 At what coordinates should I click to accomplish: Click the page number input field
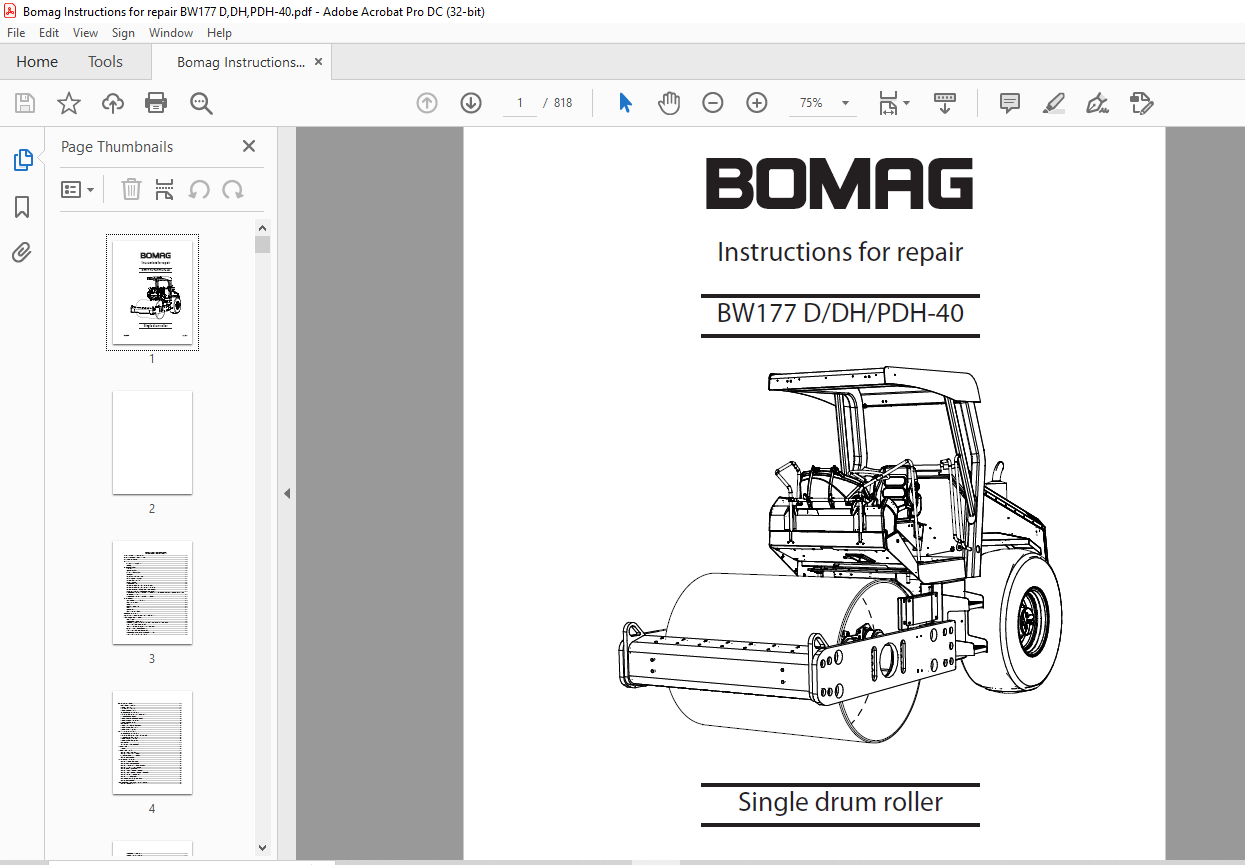click(x=519, y=103)
